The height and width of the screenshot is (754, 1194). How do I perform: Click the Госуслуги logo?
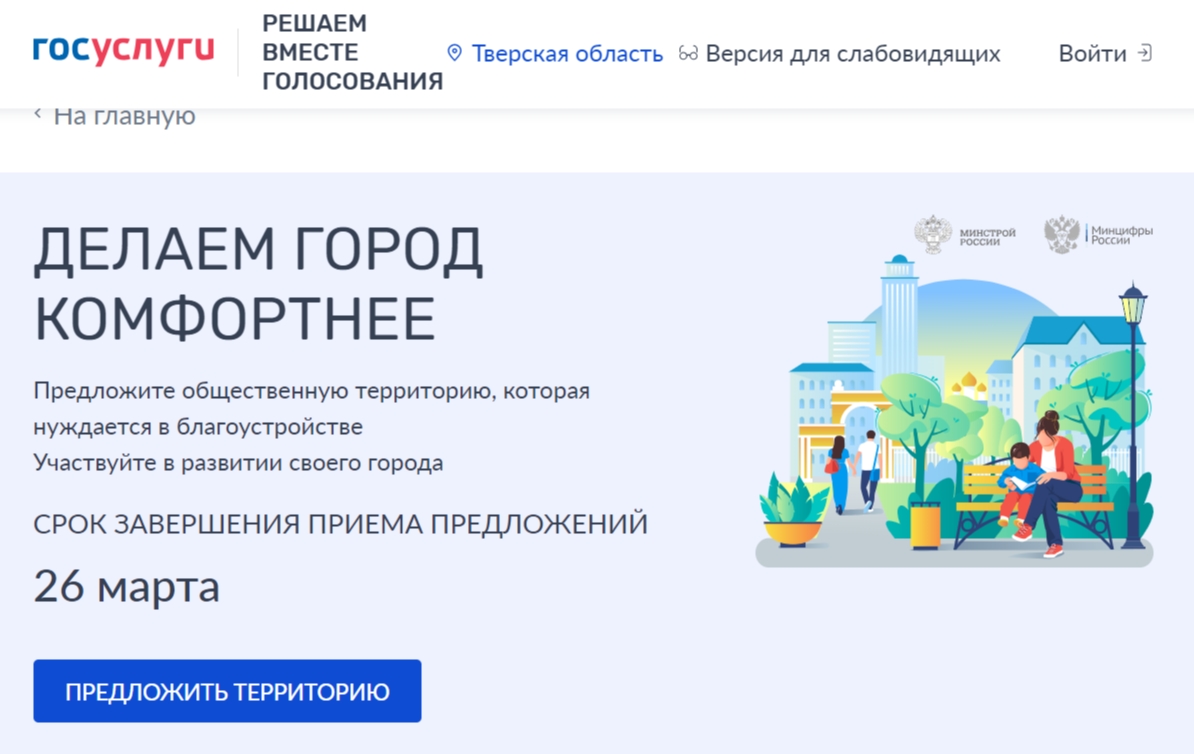[123, 52]
